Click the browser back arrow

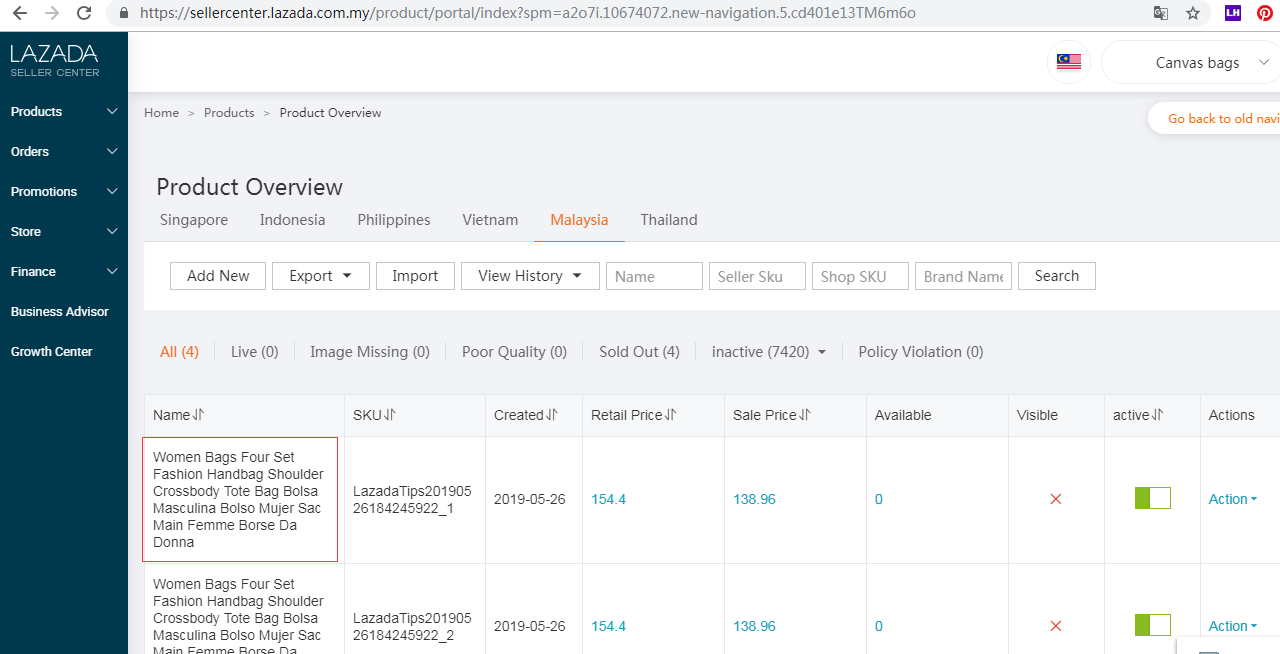[19, 13]
